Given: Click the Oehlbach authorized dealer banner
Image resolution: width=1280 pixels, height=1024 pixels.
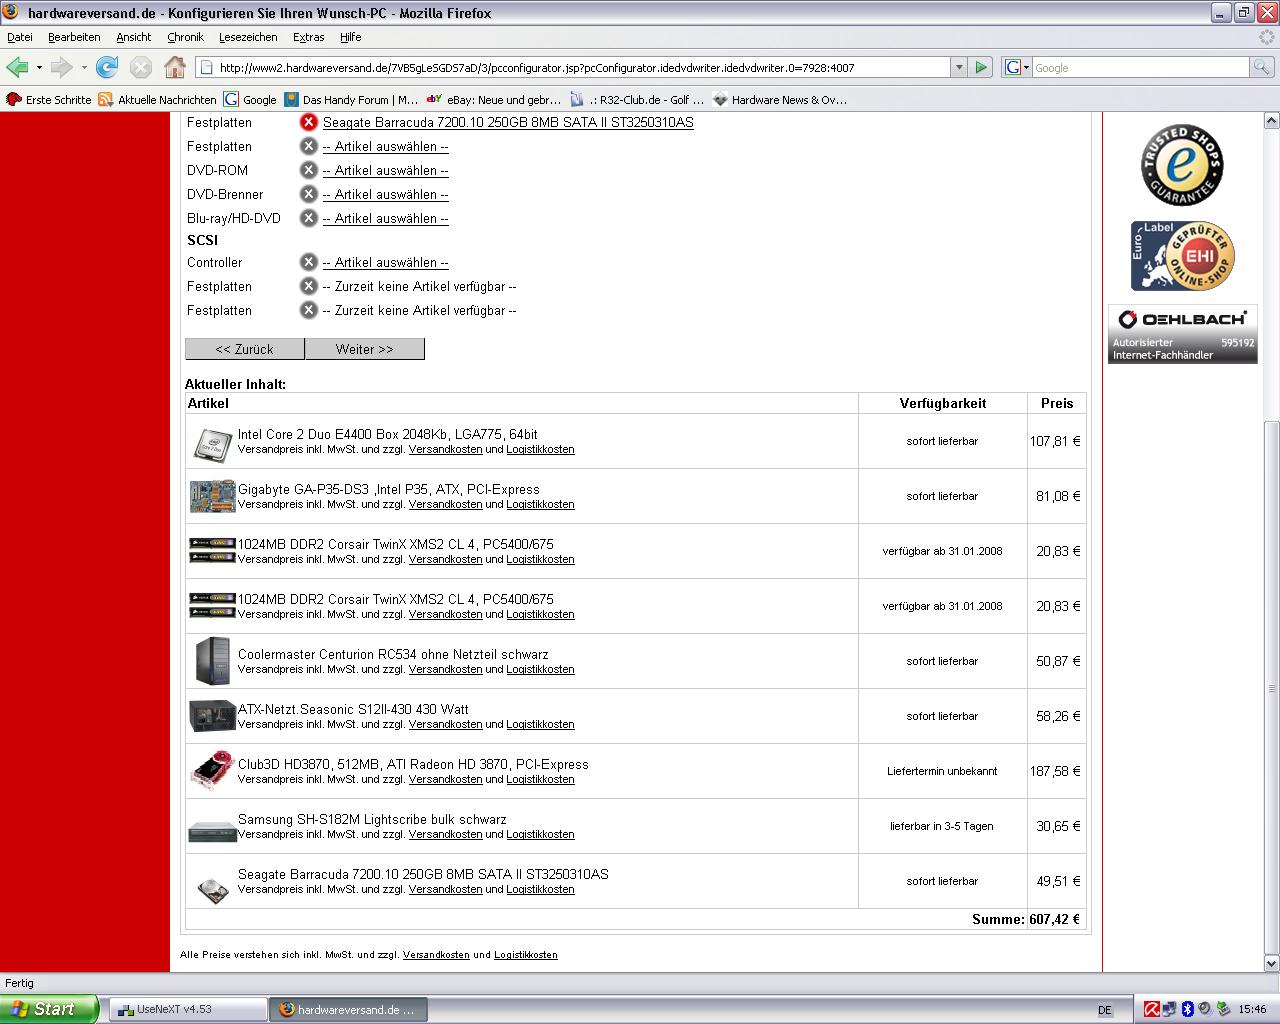Looking at the screenshot, I should tap(1182, 334).
